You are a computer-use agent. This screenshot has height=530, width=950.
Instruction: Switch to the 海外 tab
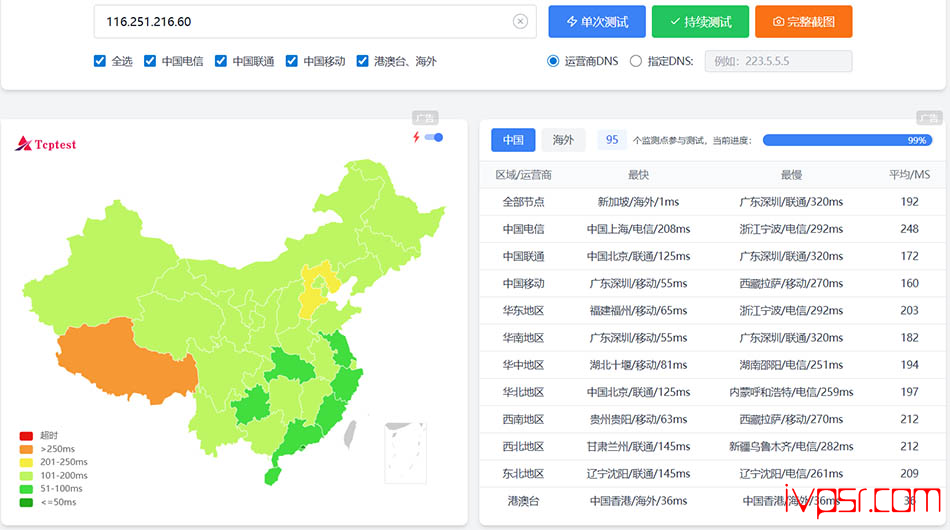563,140
